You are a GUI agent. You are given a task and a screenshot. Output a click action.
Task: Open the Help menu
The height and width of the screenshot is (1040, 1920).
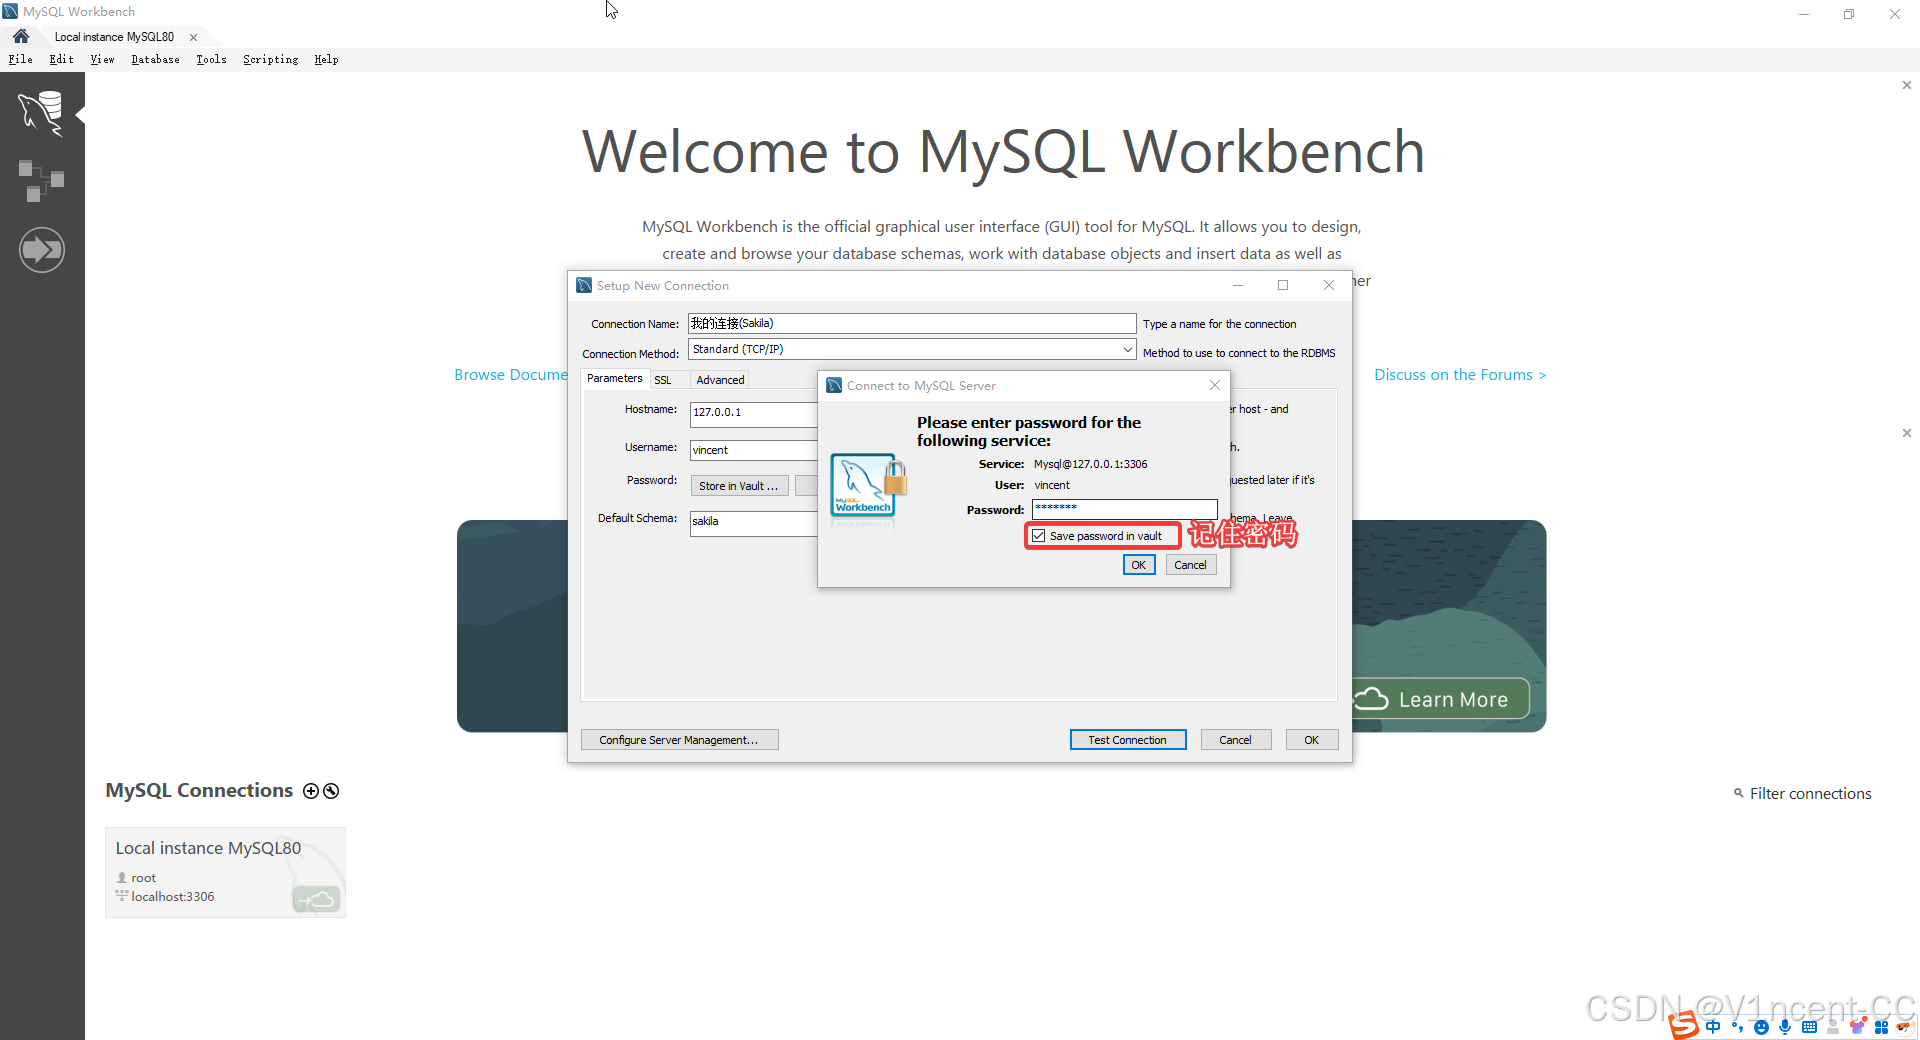(327, 60)
